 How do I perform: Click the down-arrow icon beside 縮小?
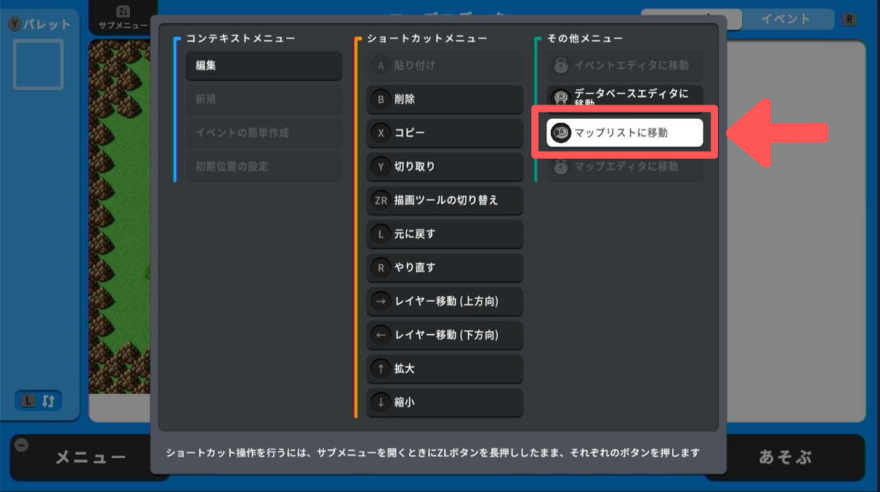[x=381, y=402]
